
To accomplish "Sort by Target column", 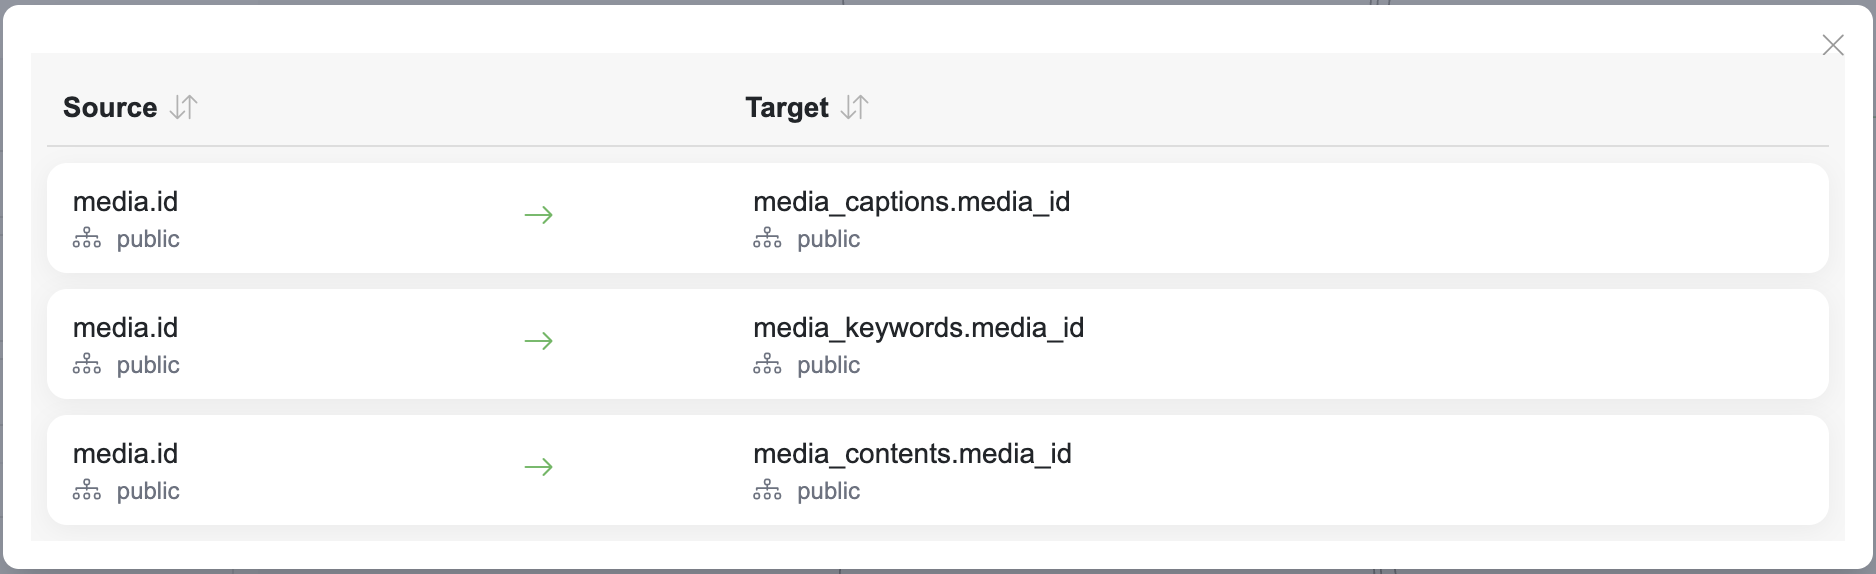I will pyautogui.click(x=855, y=107).
